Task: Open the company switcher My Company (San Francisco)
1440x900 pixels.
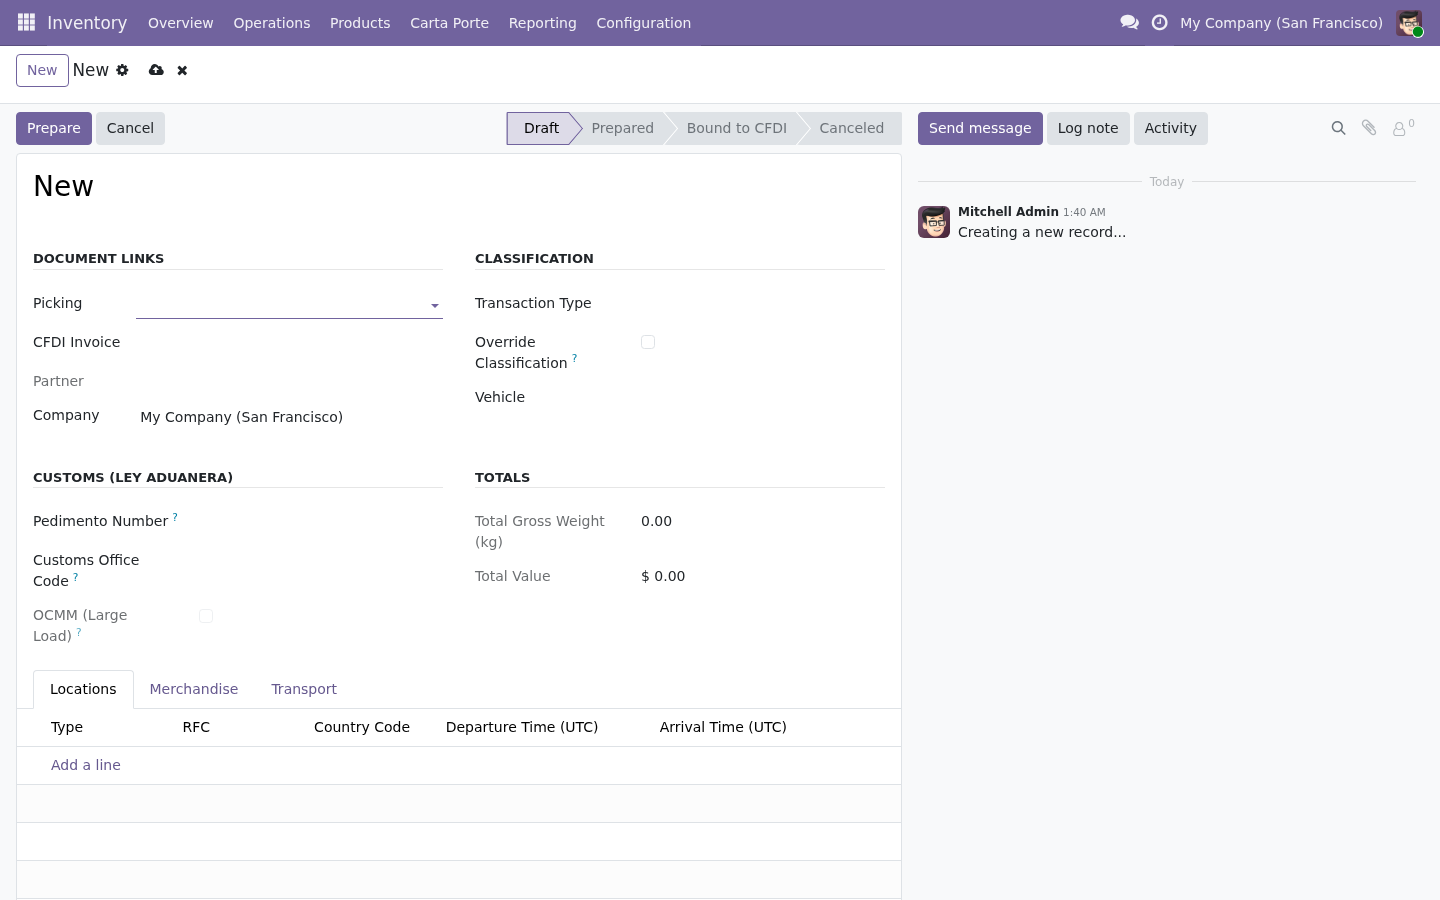Action: 1281,22
